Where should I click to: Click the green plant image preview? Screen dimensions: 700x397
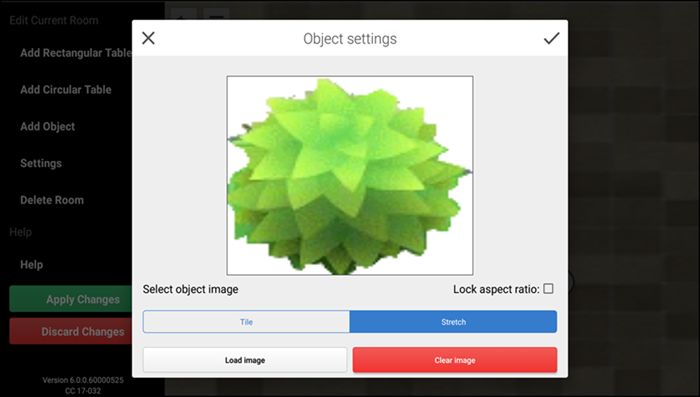[x=350, y=176]
